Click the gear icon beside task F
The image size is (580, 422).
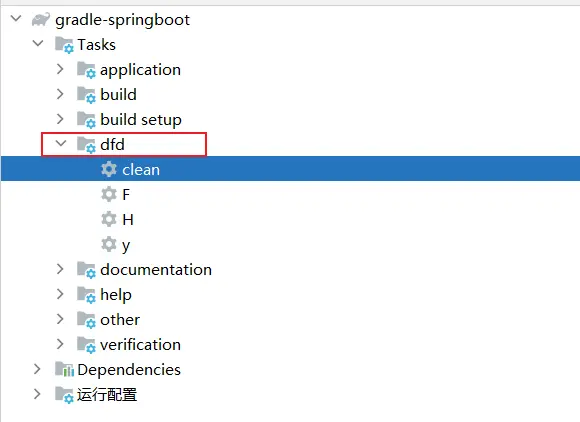[x=109, y=194]
